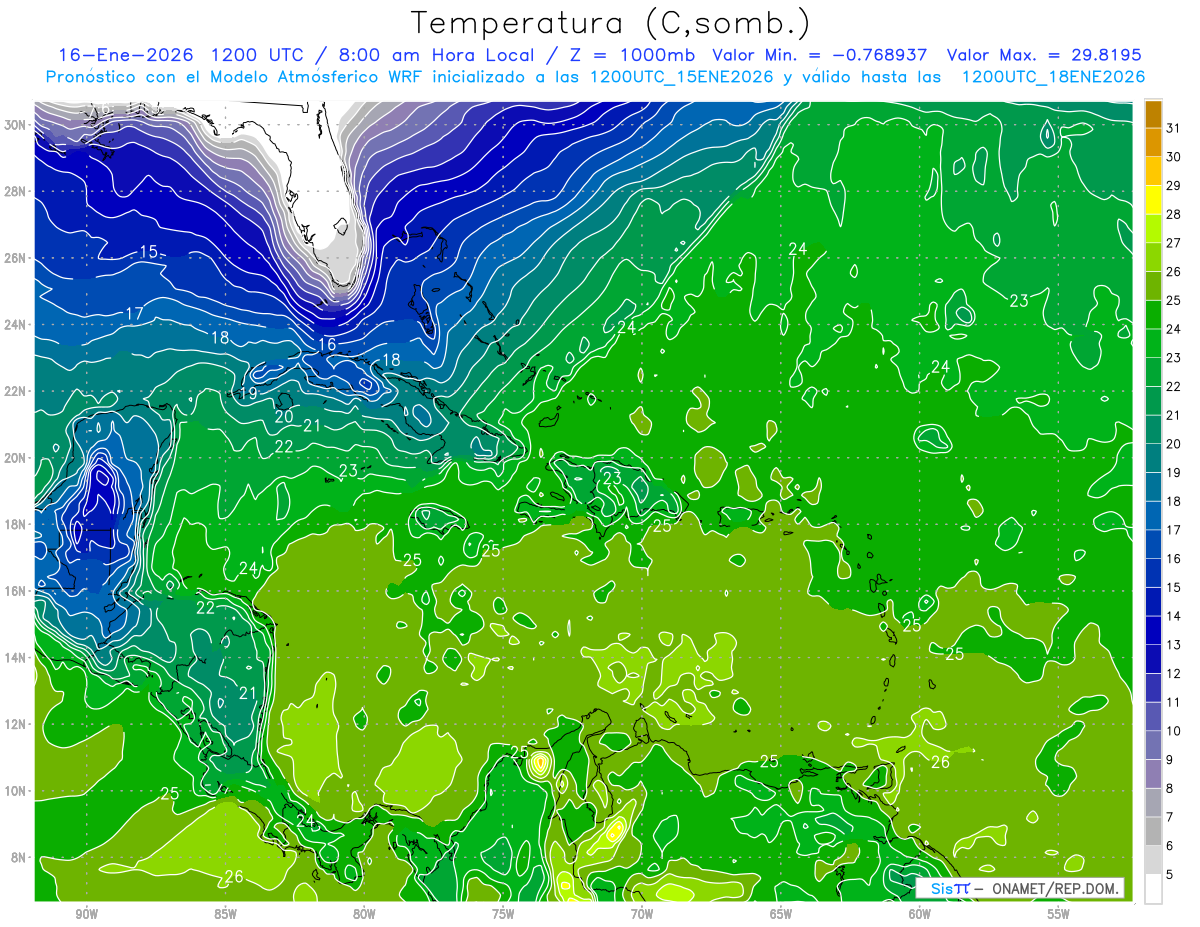This screenshot has height=927, width=1200.
Task: Click colorbar legend value "28"
Action: 1174,214
